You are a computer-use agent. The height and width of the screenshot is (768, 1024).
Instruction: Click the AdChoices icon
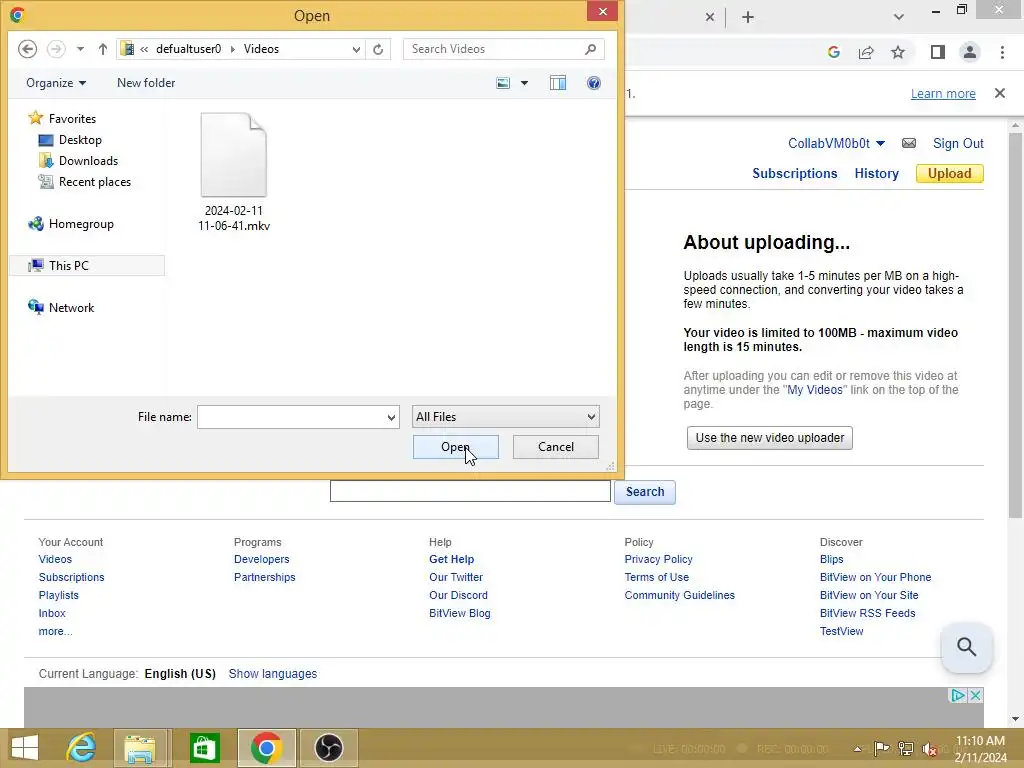tap(957, 696)
